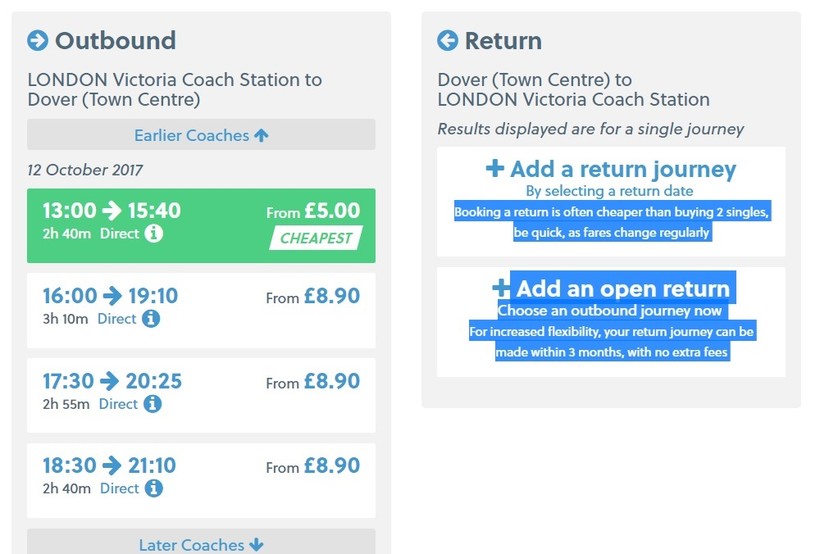This screenshot has width=820, height=554.
Task: Click the Outbound arrow icon
Action: click(38, 41)
